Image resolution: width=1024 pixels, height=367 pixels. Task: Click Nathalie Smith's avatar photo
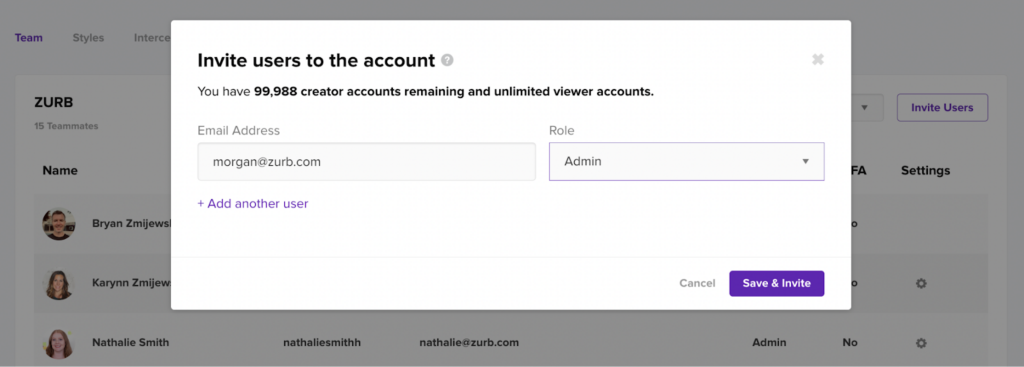click(x=59, y=343)
